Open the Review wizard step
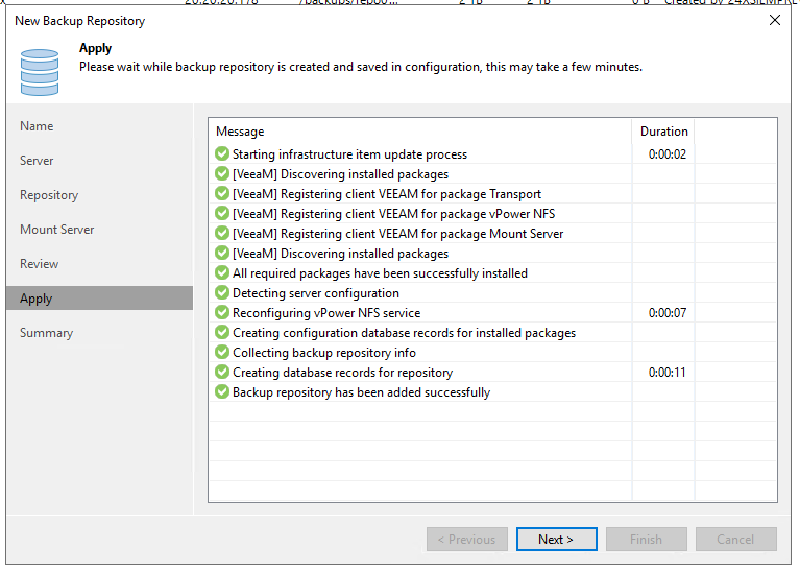 click(x=39, y=264)
